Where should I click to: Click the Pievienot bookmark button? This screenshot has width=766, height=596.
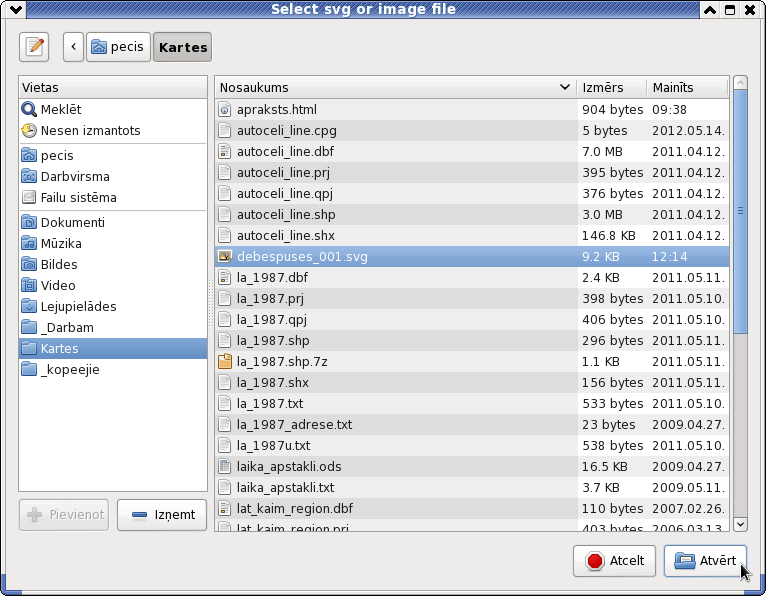coord(64,514)
